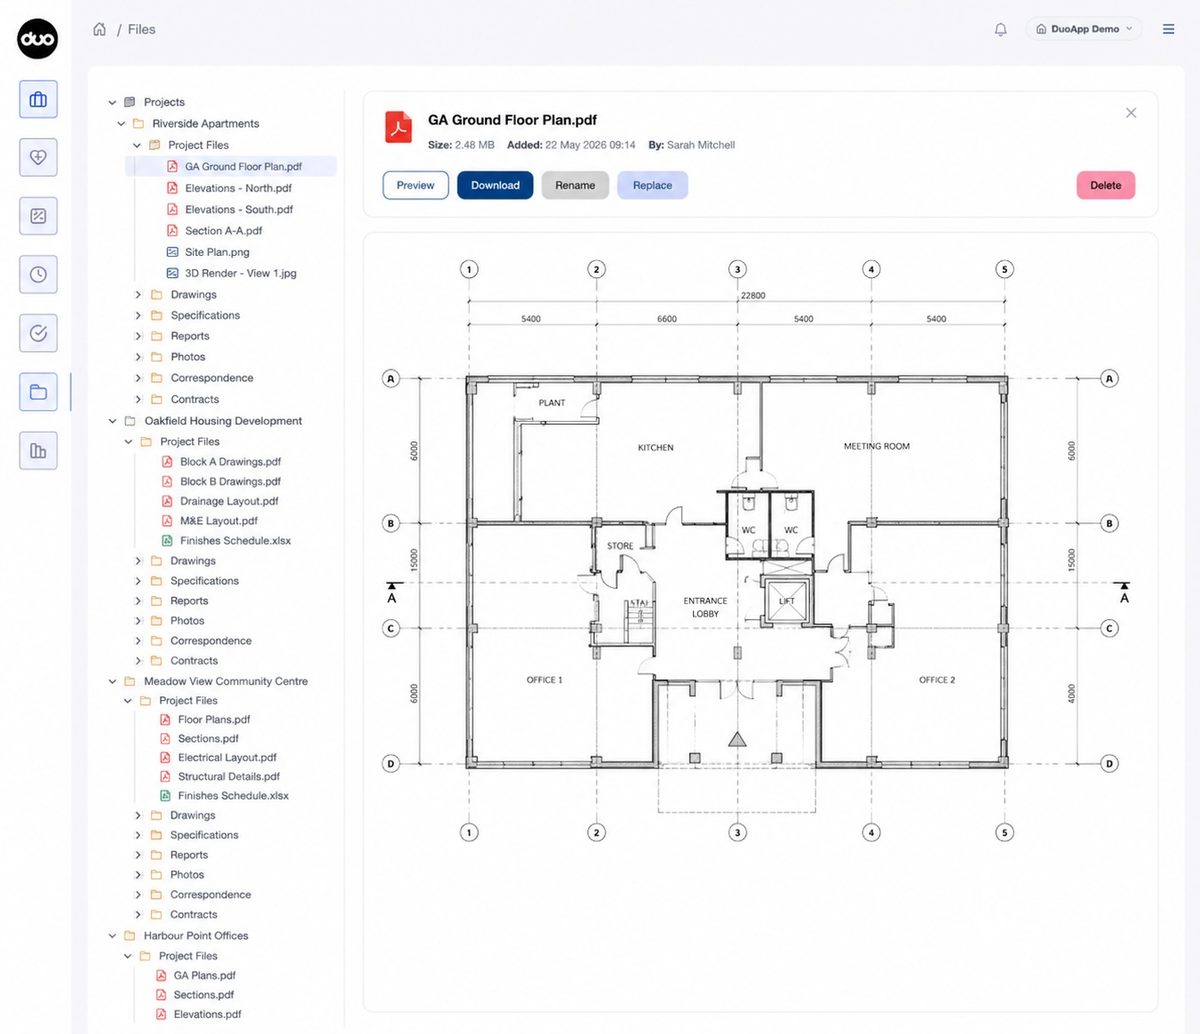Click the Preview button
This screenshot has width=1200, height=1034.
[x=415, y=185]
